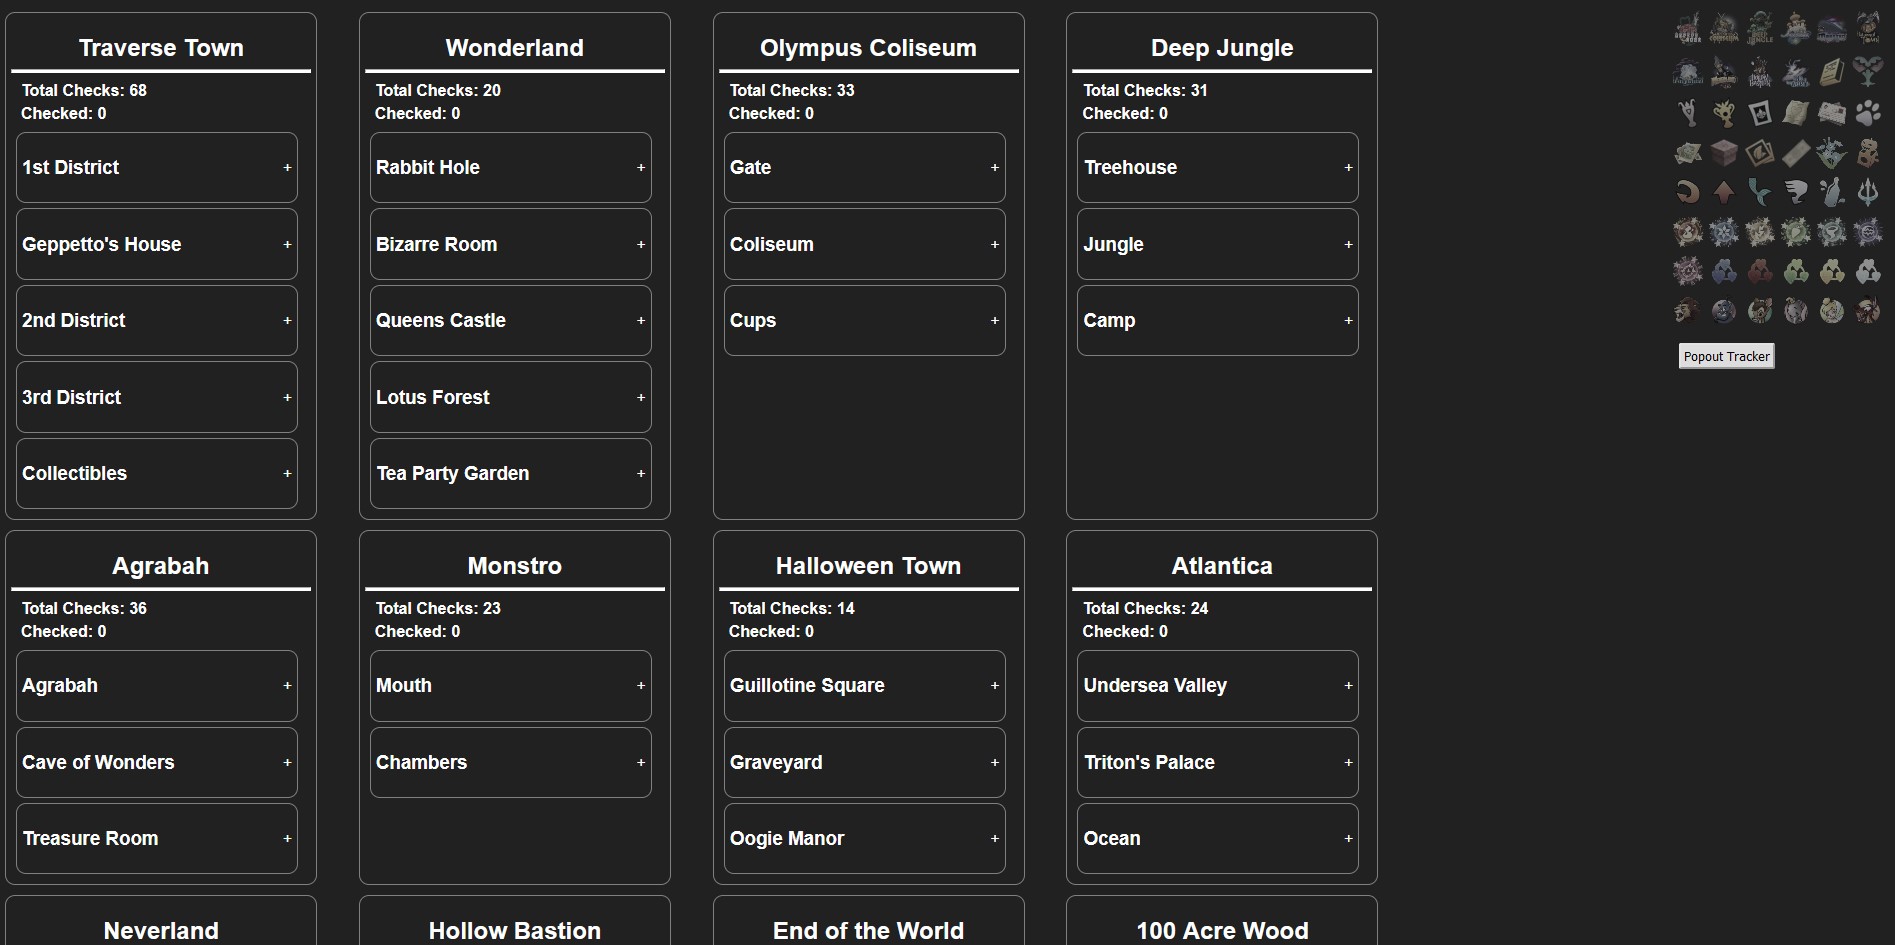The height and width of the screenshot is (945, 1895).
Task: Open the Guillotine Square checks
Action: coord(865,686)
